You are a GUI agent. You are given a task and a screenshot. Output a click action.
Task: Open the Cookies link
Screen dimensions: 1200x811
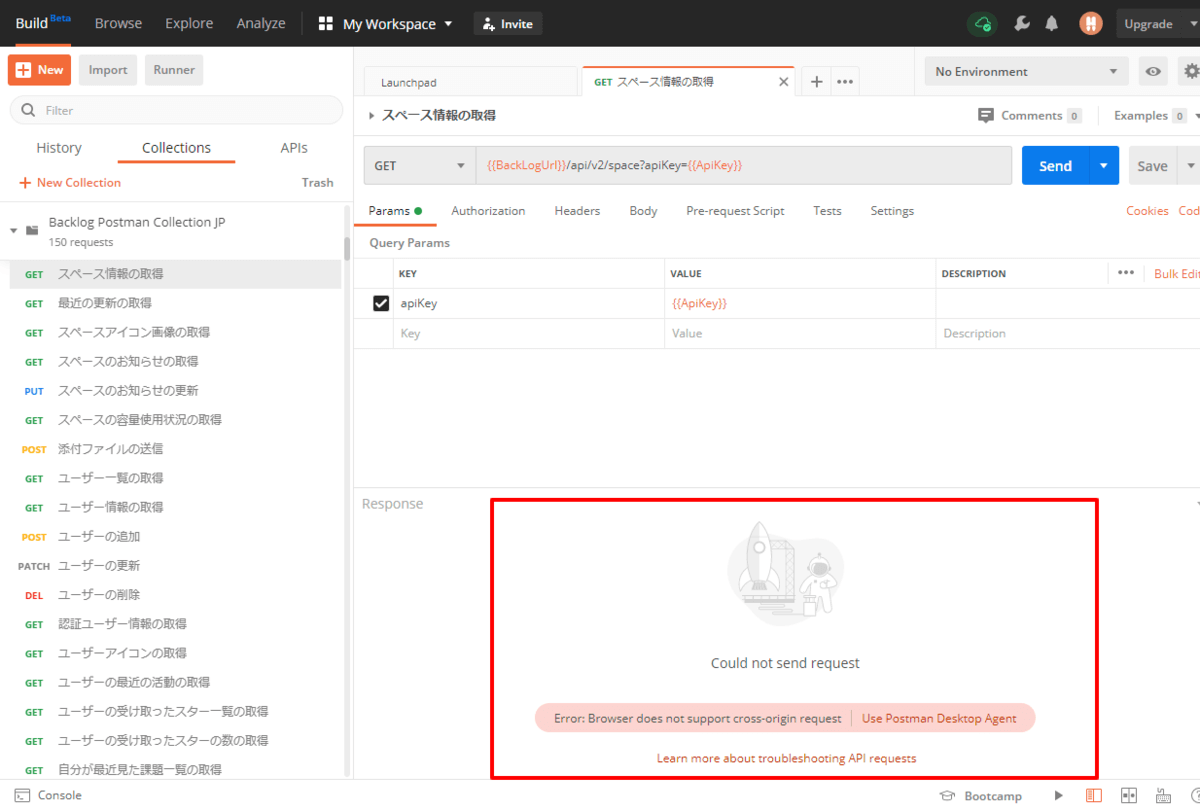click(1147, 211)
